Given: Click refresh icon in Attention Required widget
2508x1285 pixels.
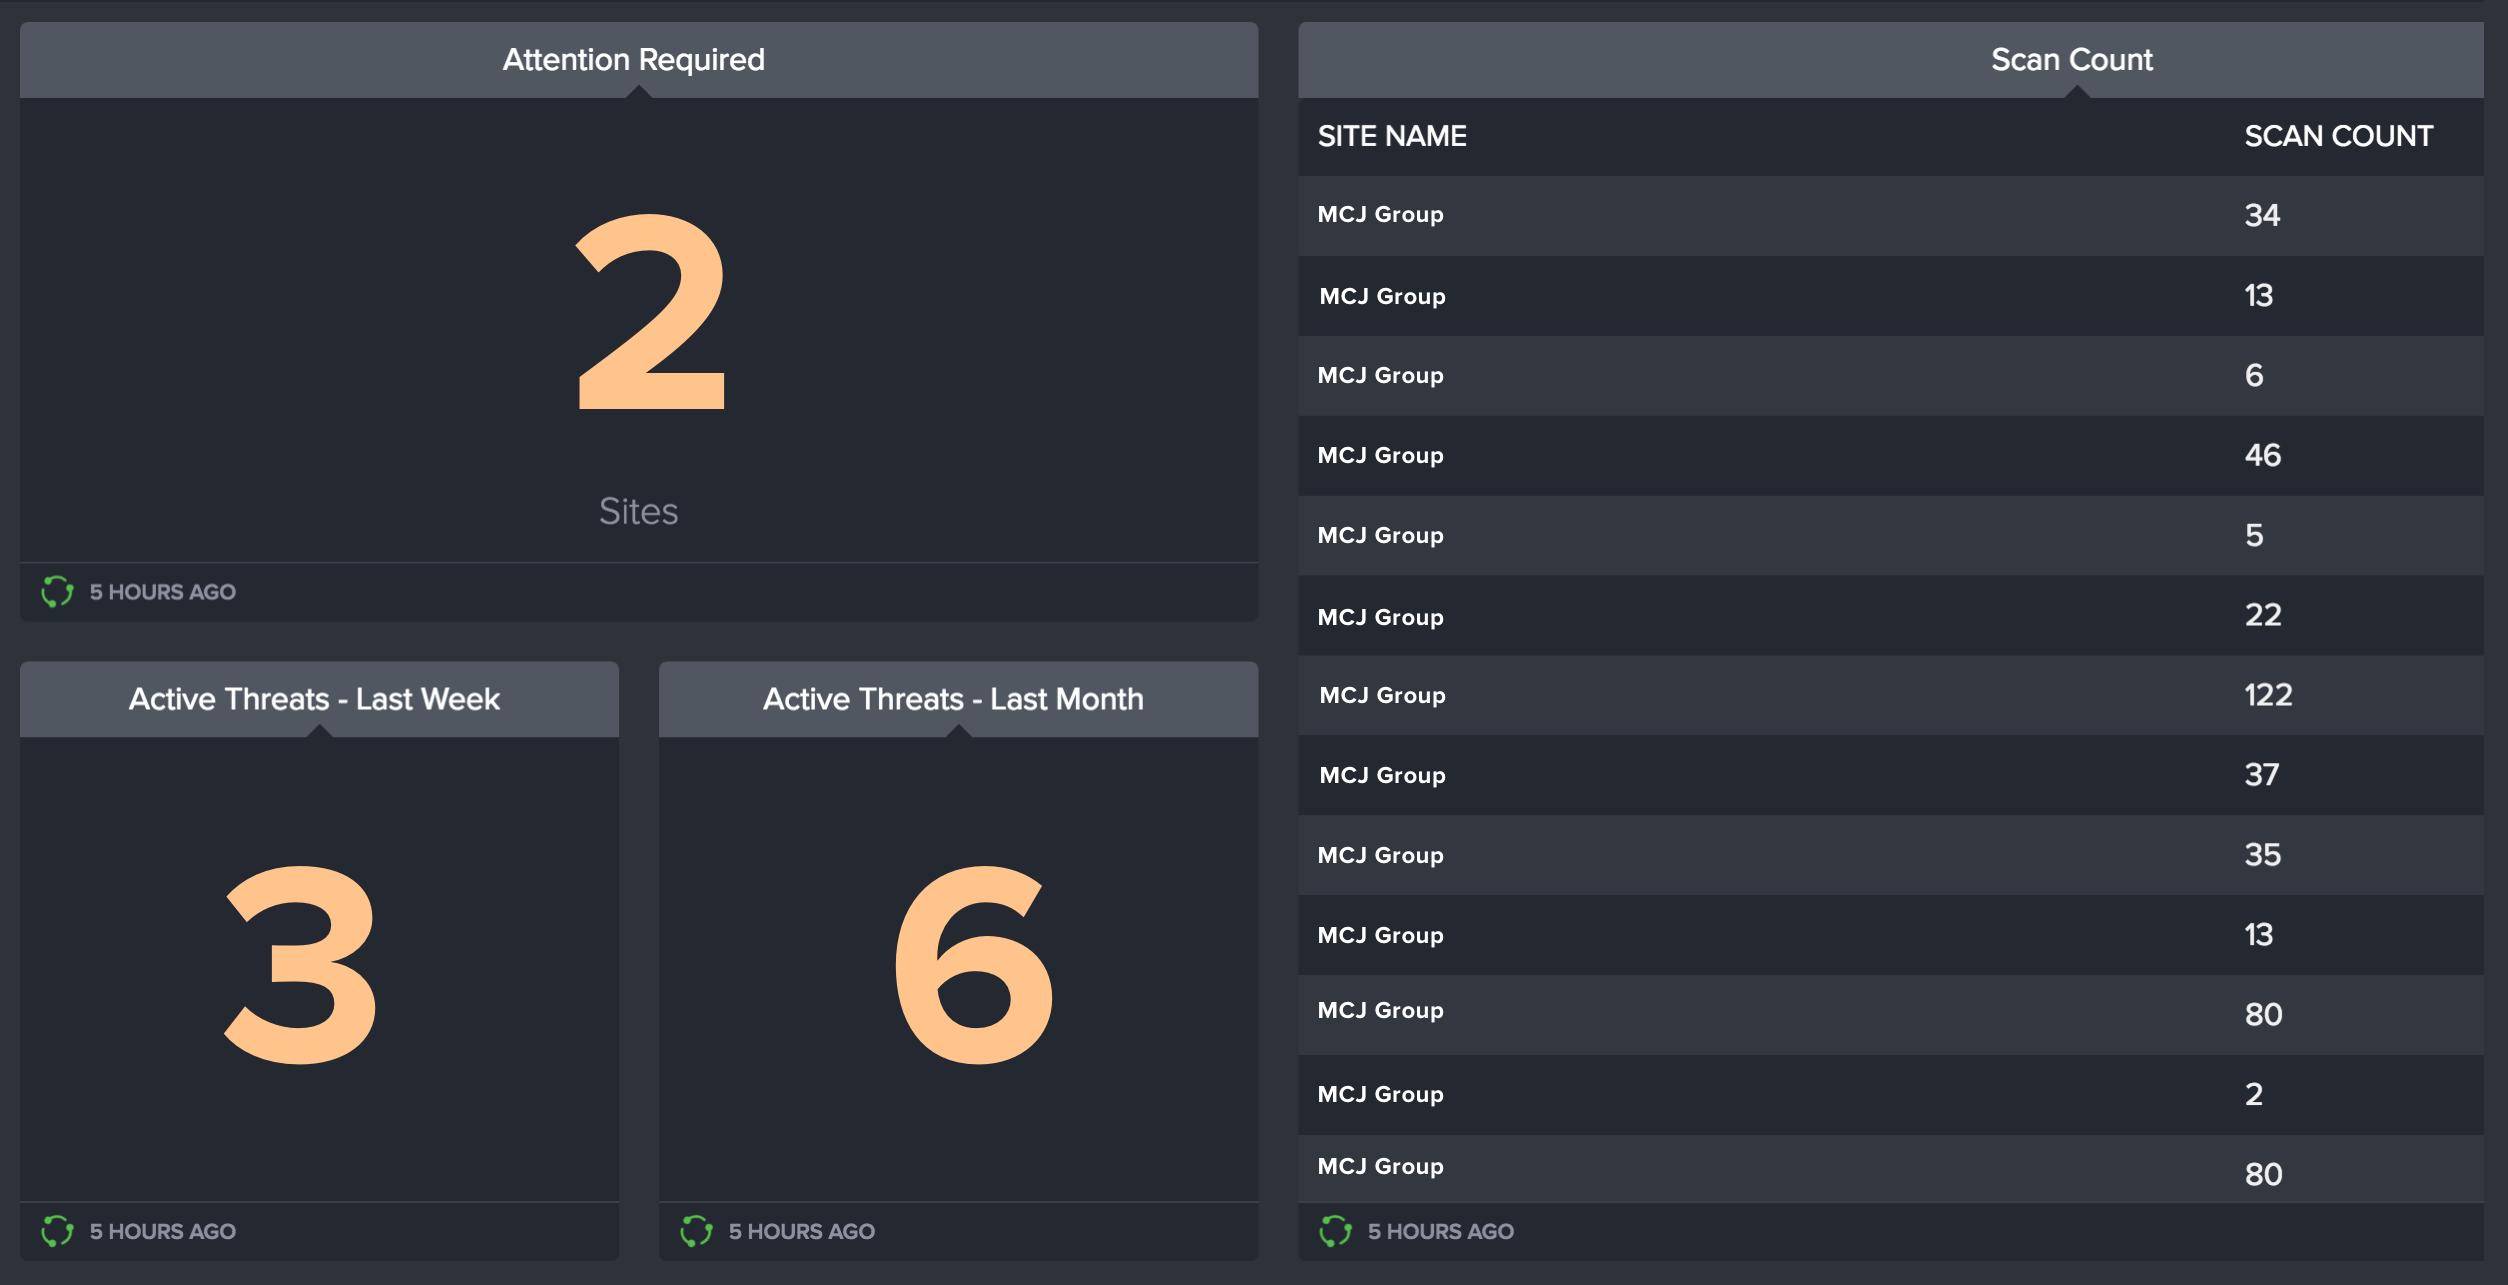Looking at the screenshot, I should point(57,591).
